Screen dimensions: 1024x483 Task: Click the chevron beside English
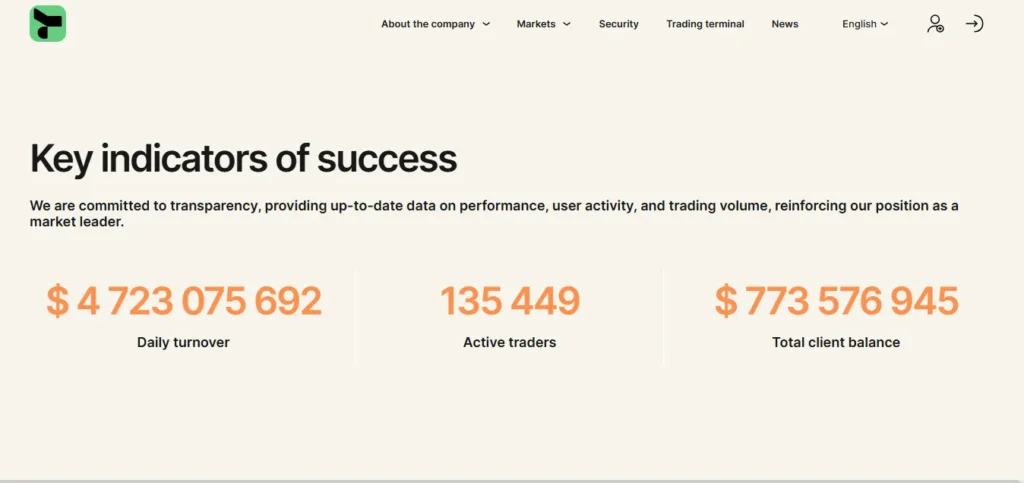884,24
